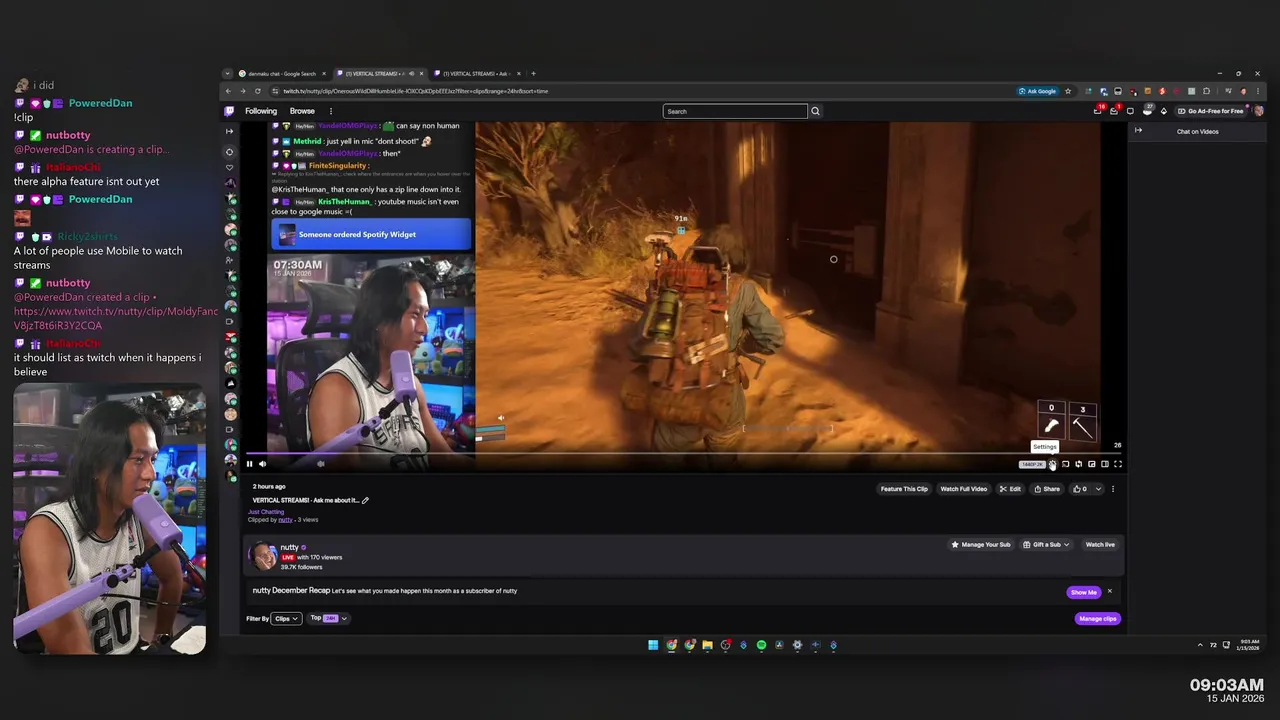Image resolution: width=1280 pixels, height=720 pixels.
Task: Expand the left sidebar arrow
Action: (229, 131)
